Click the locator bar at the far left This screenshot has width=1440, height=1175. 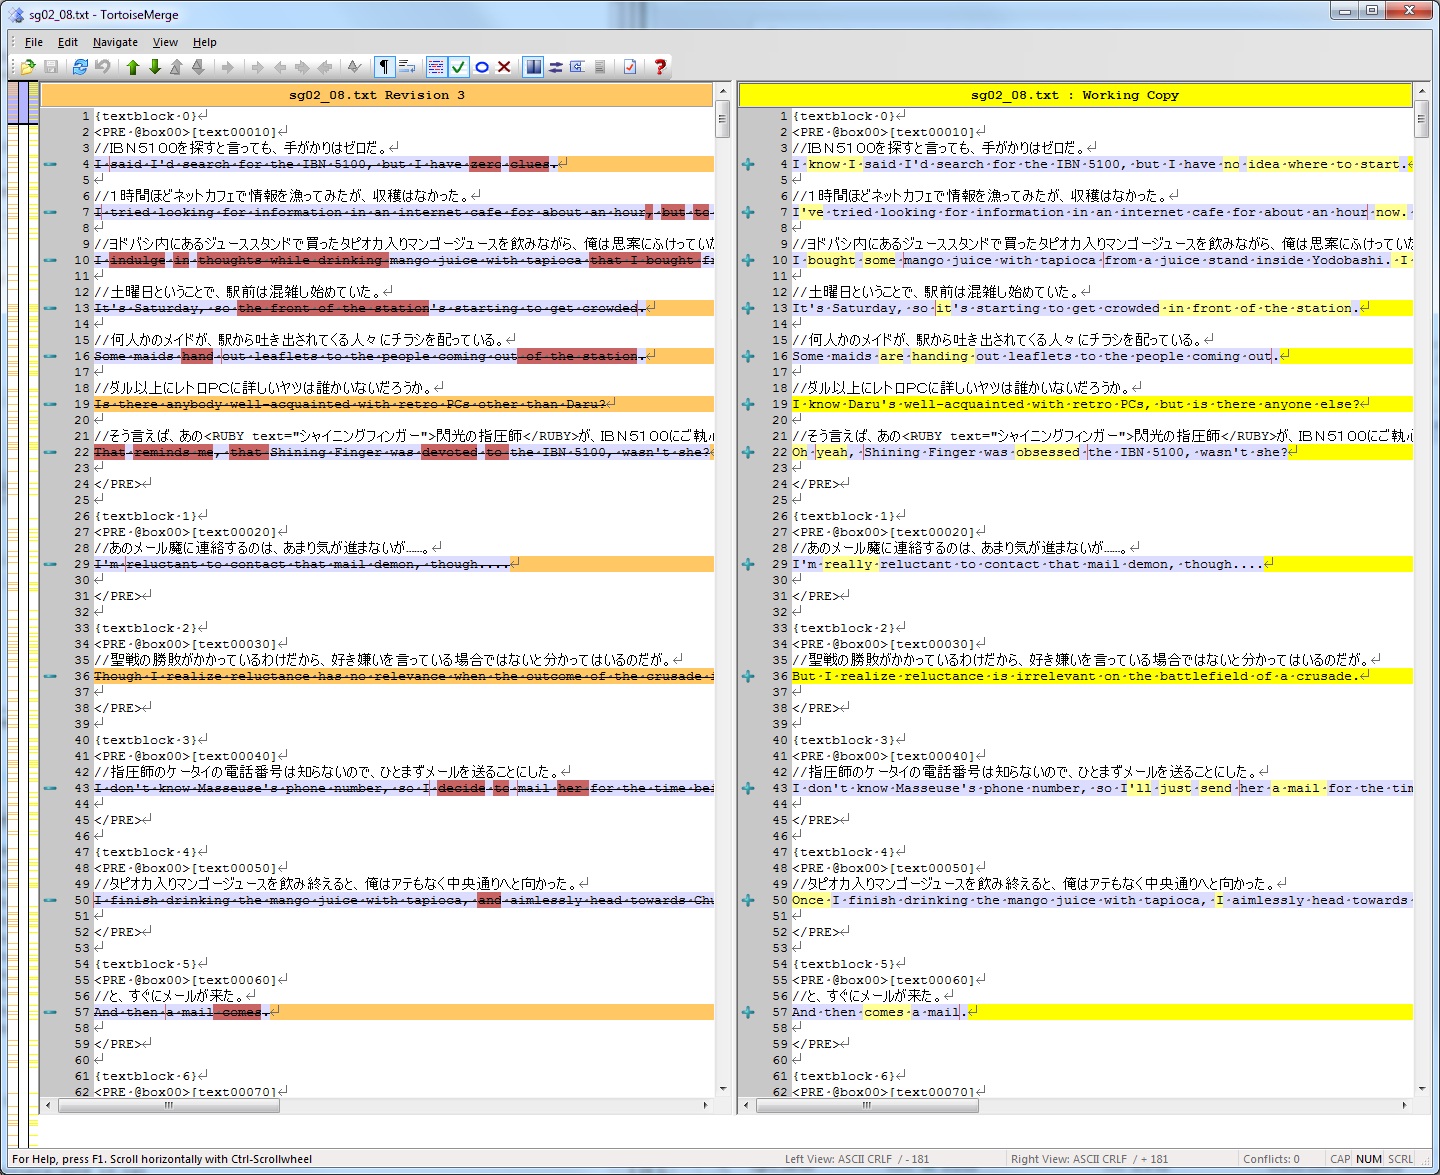pos(23,614)
